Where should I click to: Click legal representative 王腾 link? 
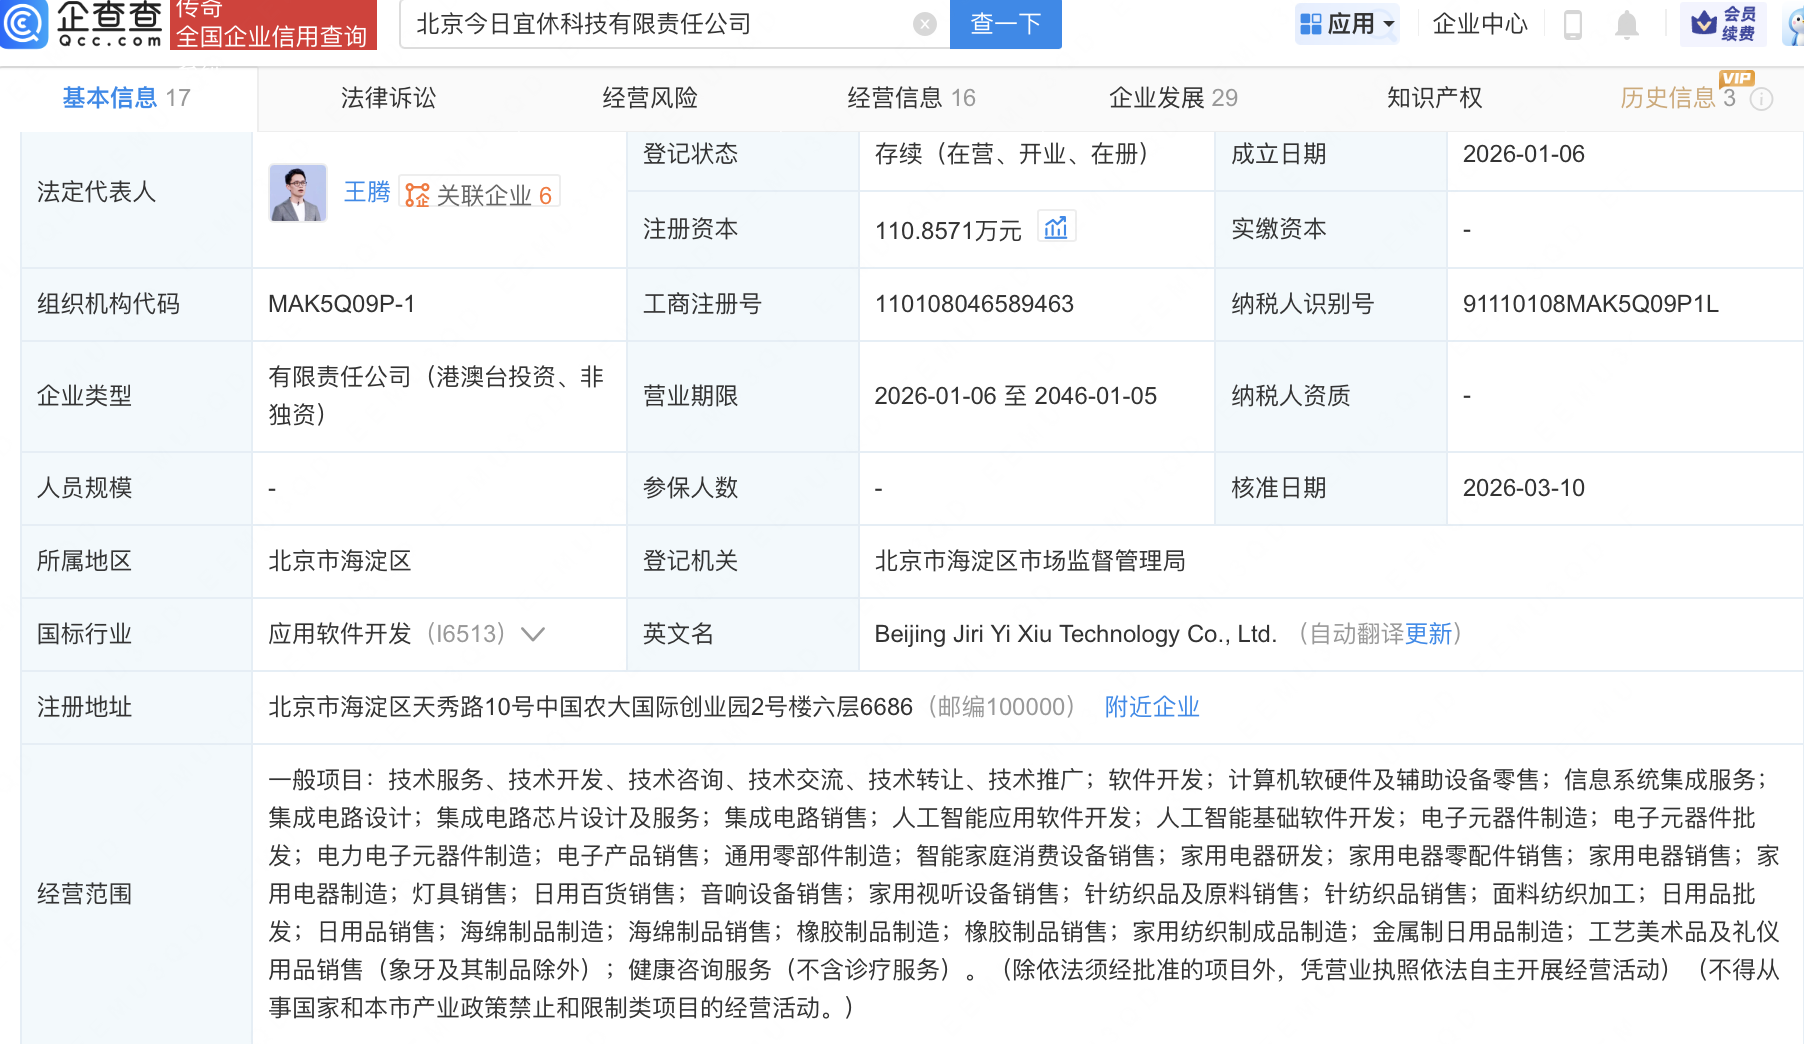point(366,191)
